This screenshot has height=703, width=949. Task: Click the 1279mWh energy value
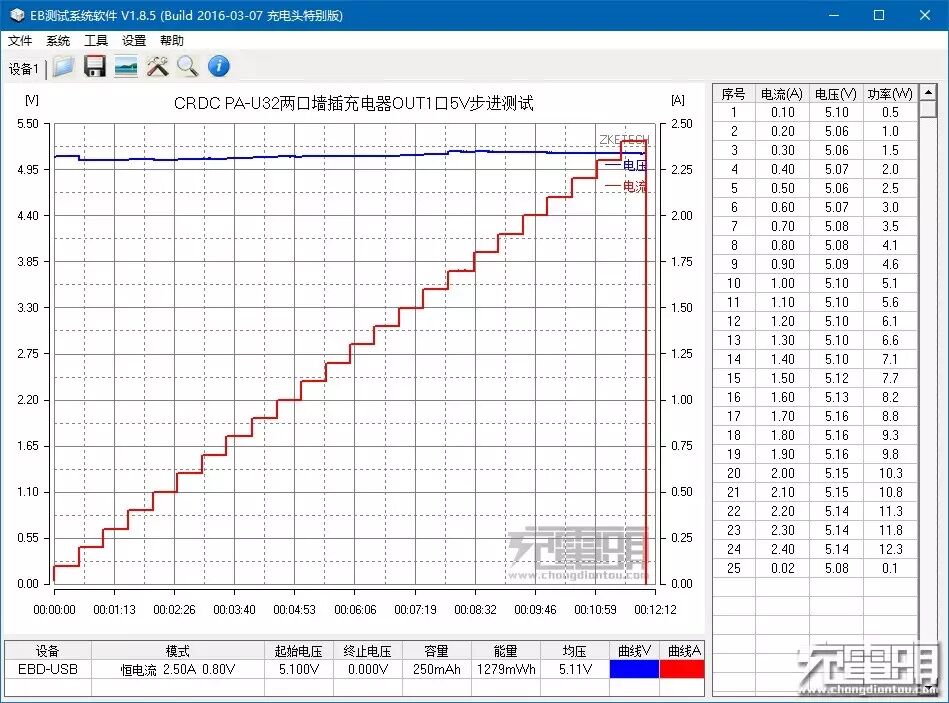click(506, 669)
